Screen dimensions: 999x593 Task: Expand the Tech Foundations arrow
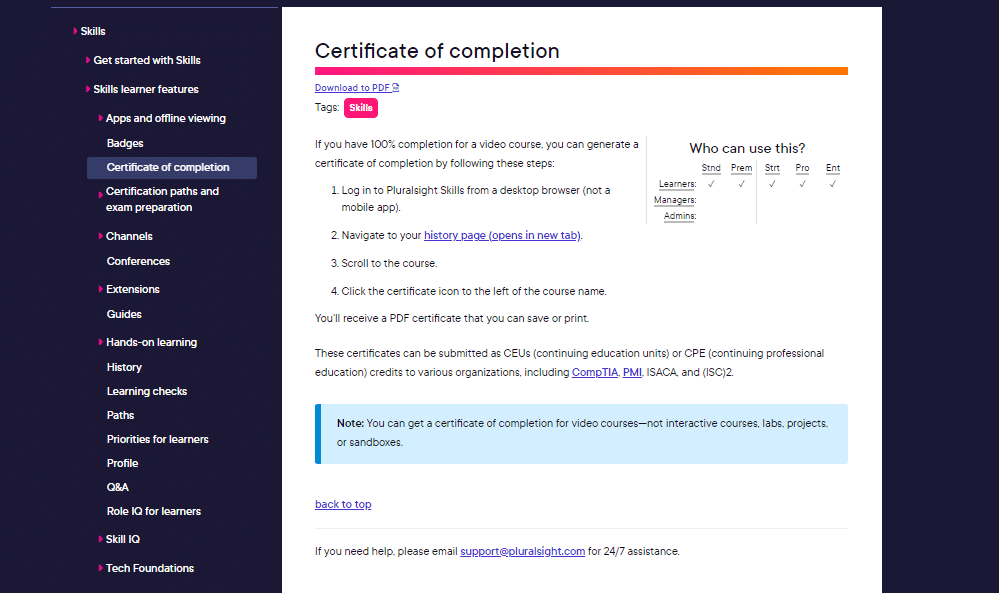(101, 568)
